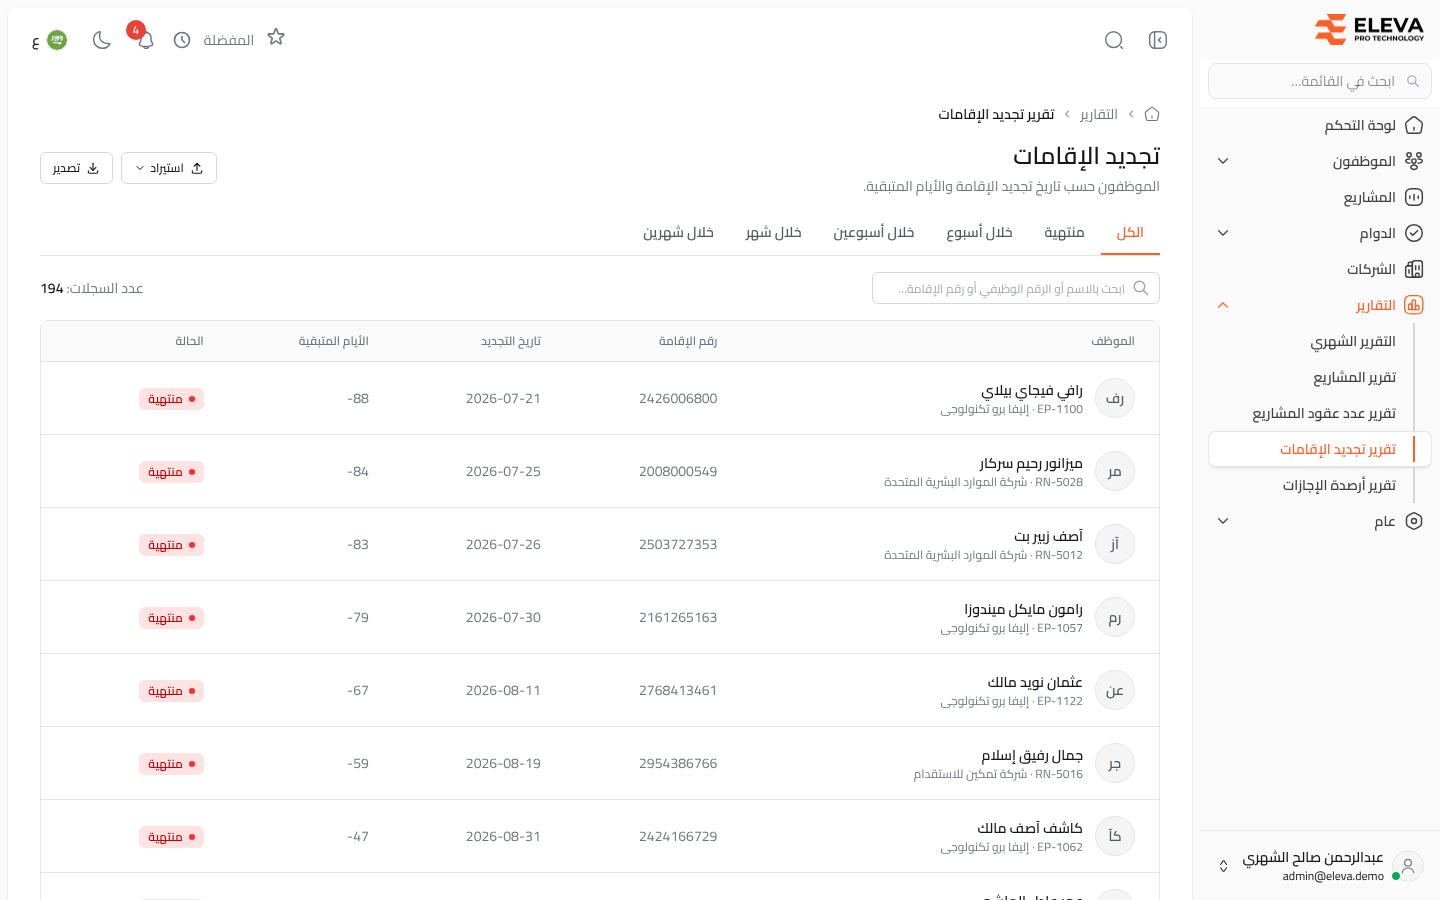Click avatar of عثمان نويد مالك
The image size is (1440, 900).
pos(1115,690)
